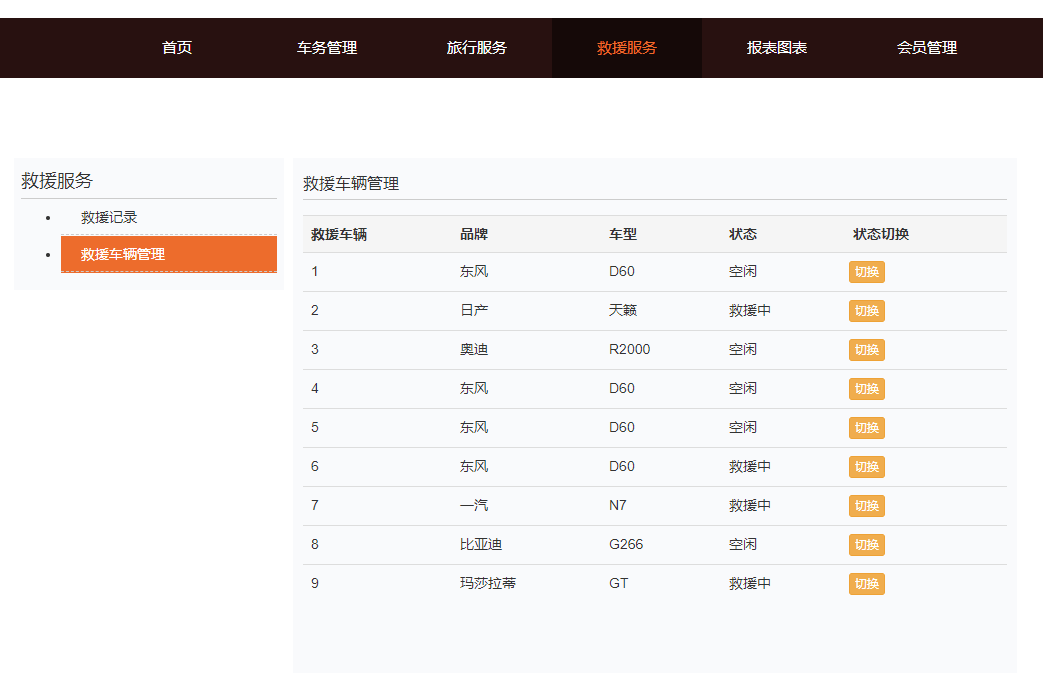
Task: Click 切换 for vehicle 4
Action: 866,388
